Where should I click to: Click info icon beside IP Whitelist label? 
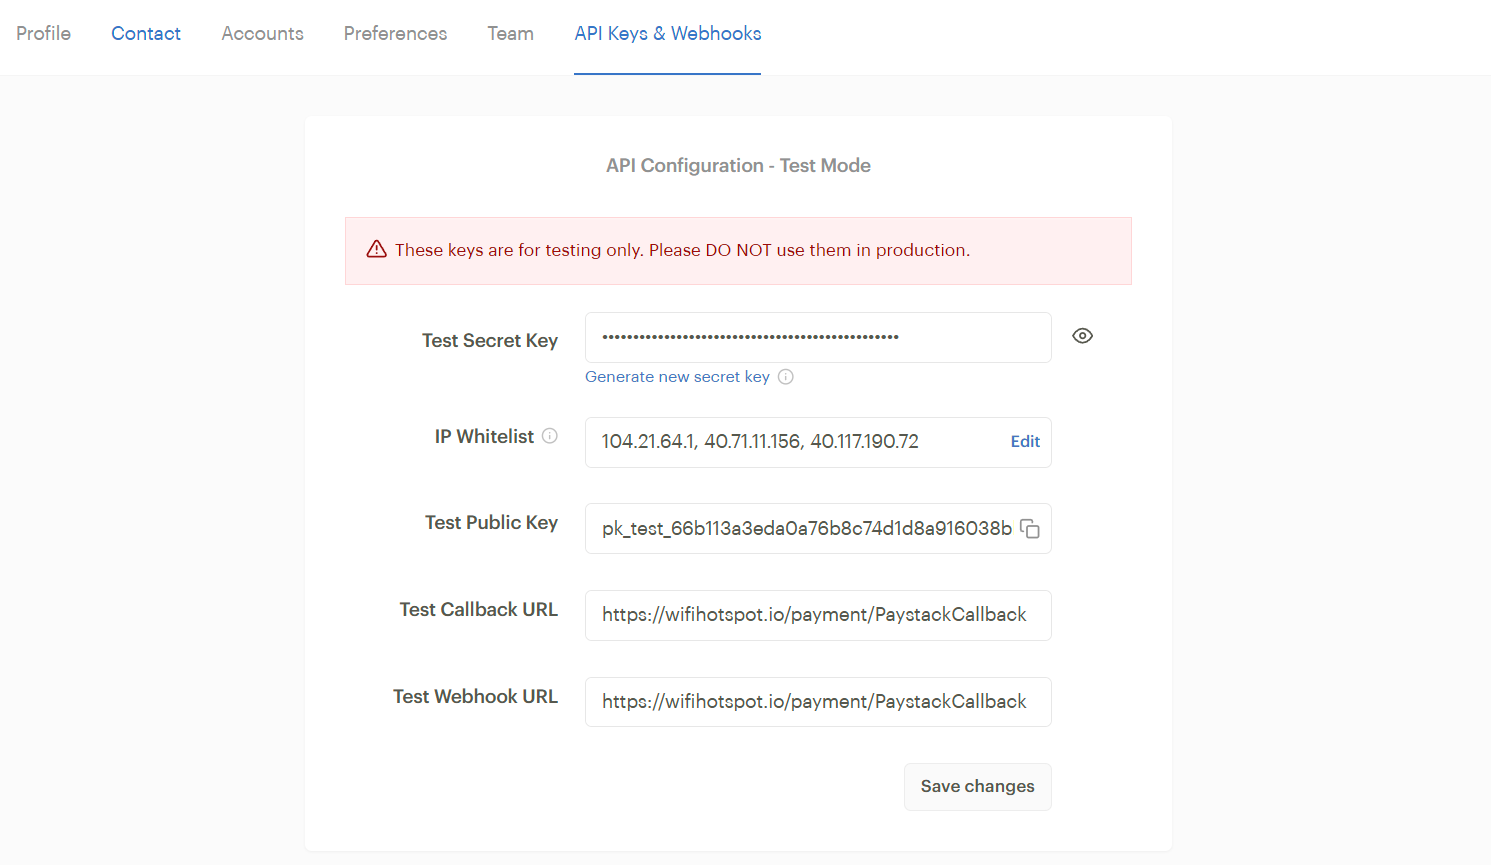coord(550,436)
